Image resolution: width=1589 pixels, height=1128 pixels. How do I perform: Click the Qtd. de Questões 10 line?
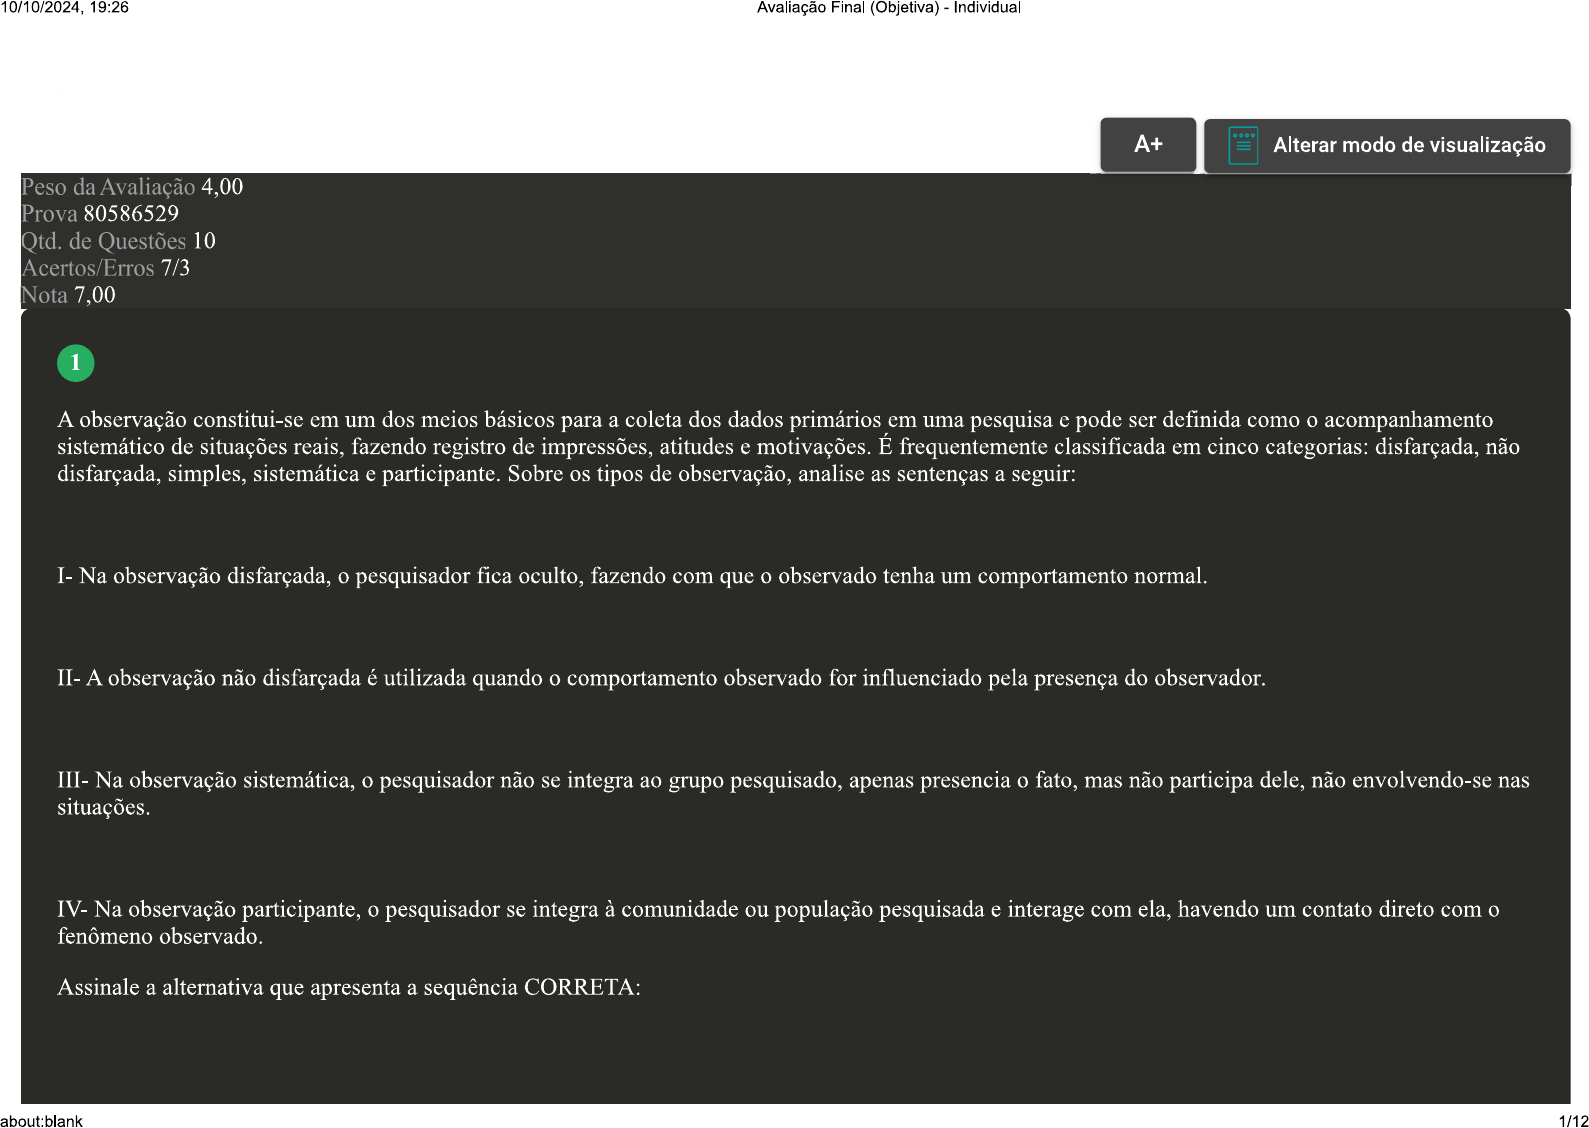pyautogui.click(x=118, y=241)
